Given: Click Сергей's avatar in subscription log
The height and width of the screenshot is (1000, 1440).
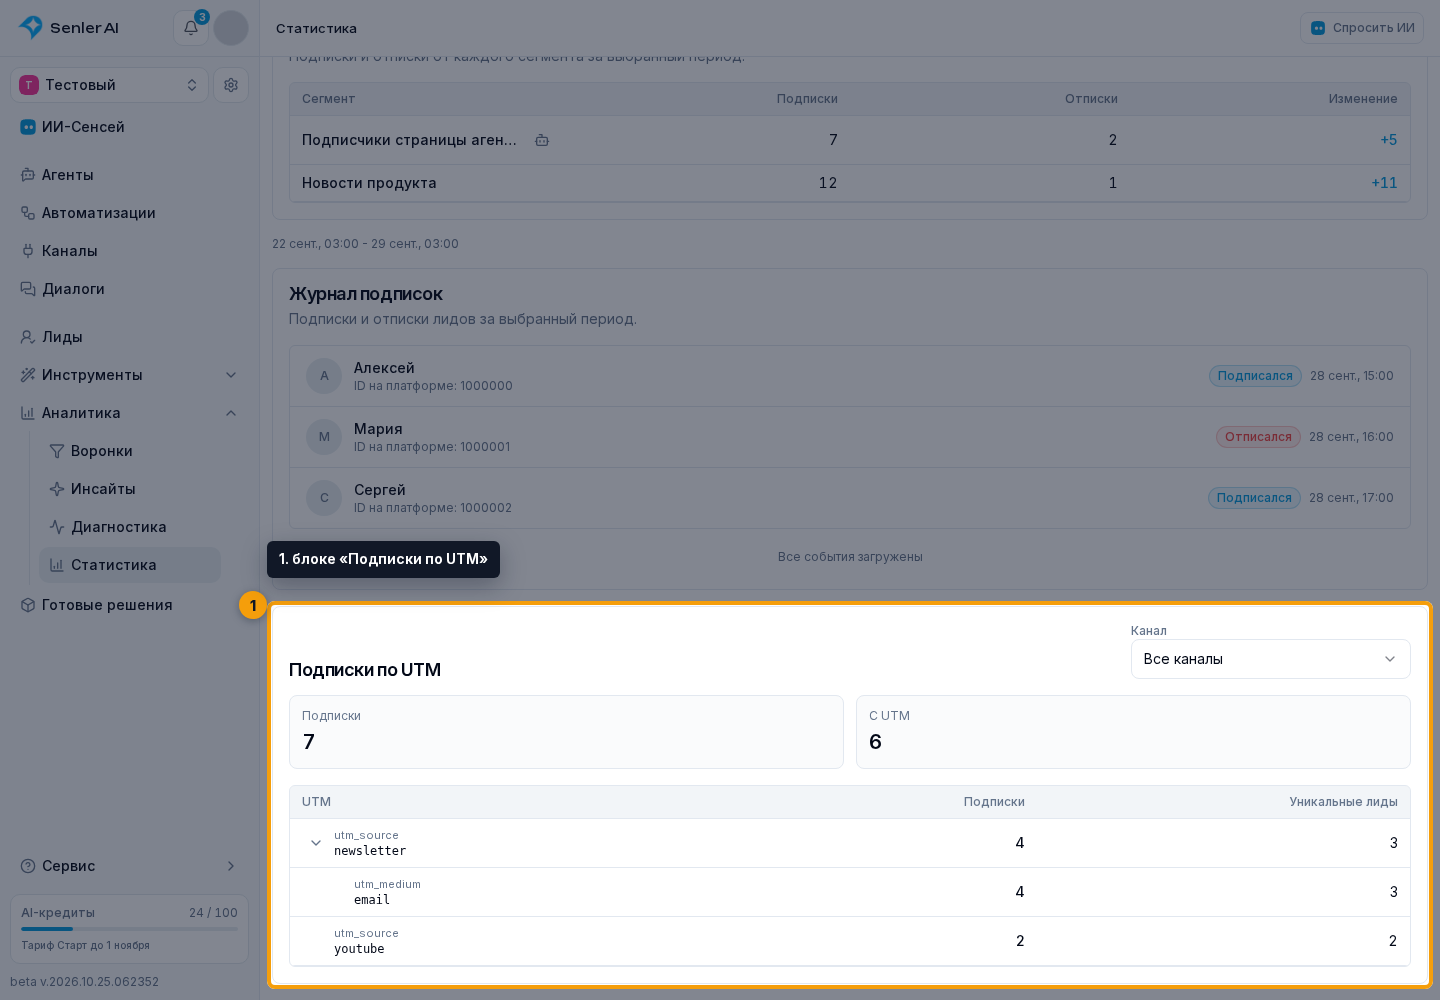Looking at the screenshot, I should click(x=324, y=498).
